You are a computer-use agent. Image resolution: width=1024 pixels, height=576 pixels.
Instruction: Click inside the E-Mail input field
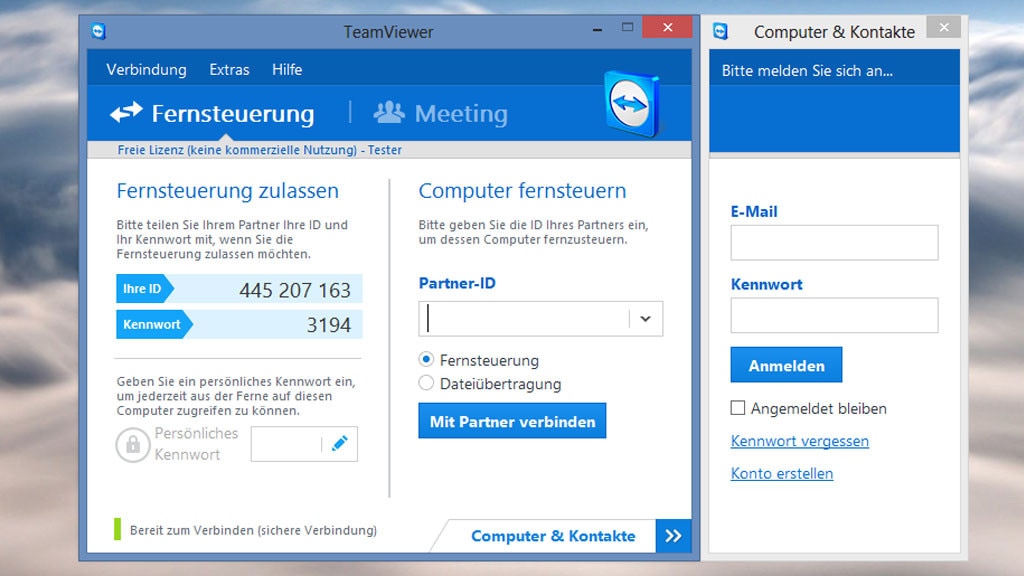pos(834,242)
